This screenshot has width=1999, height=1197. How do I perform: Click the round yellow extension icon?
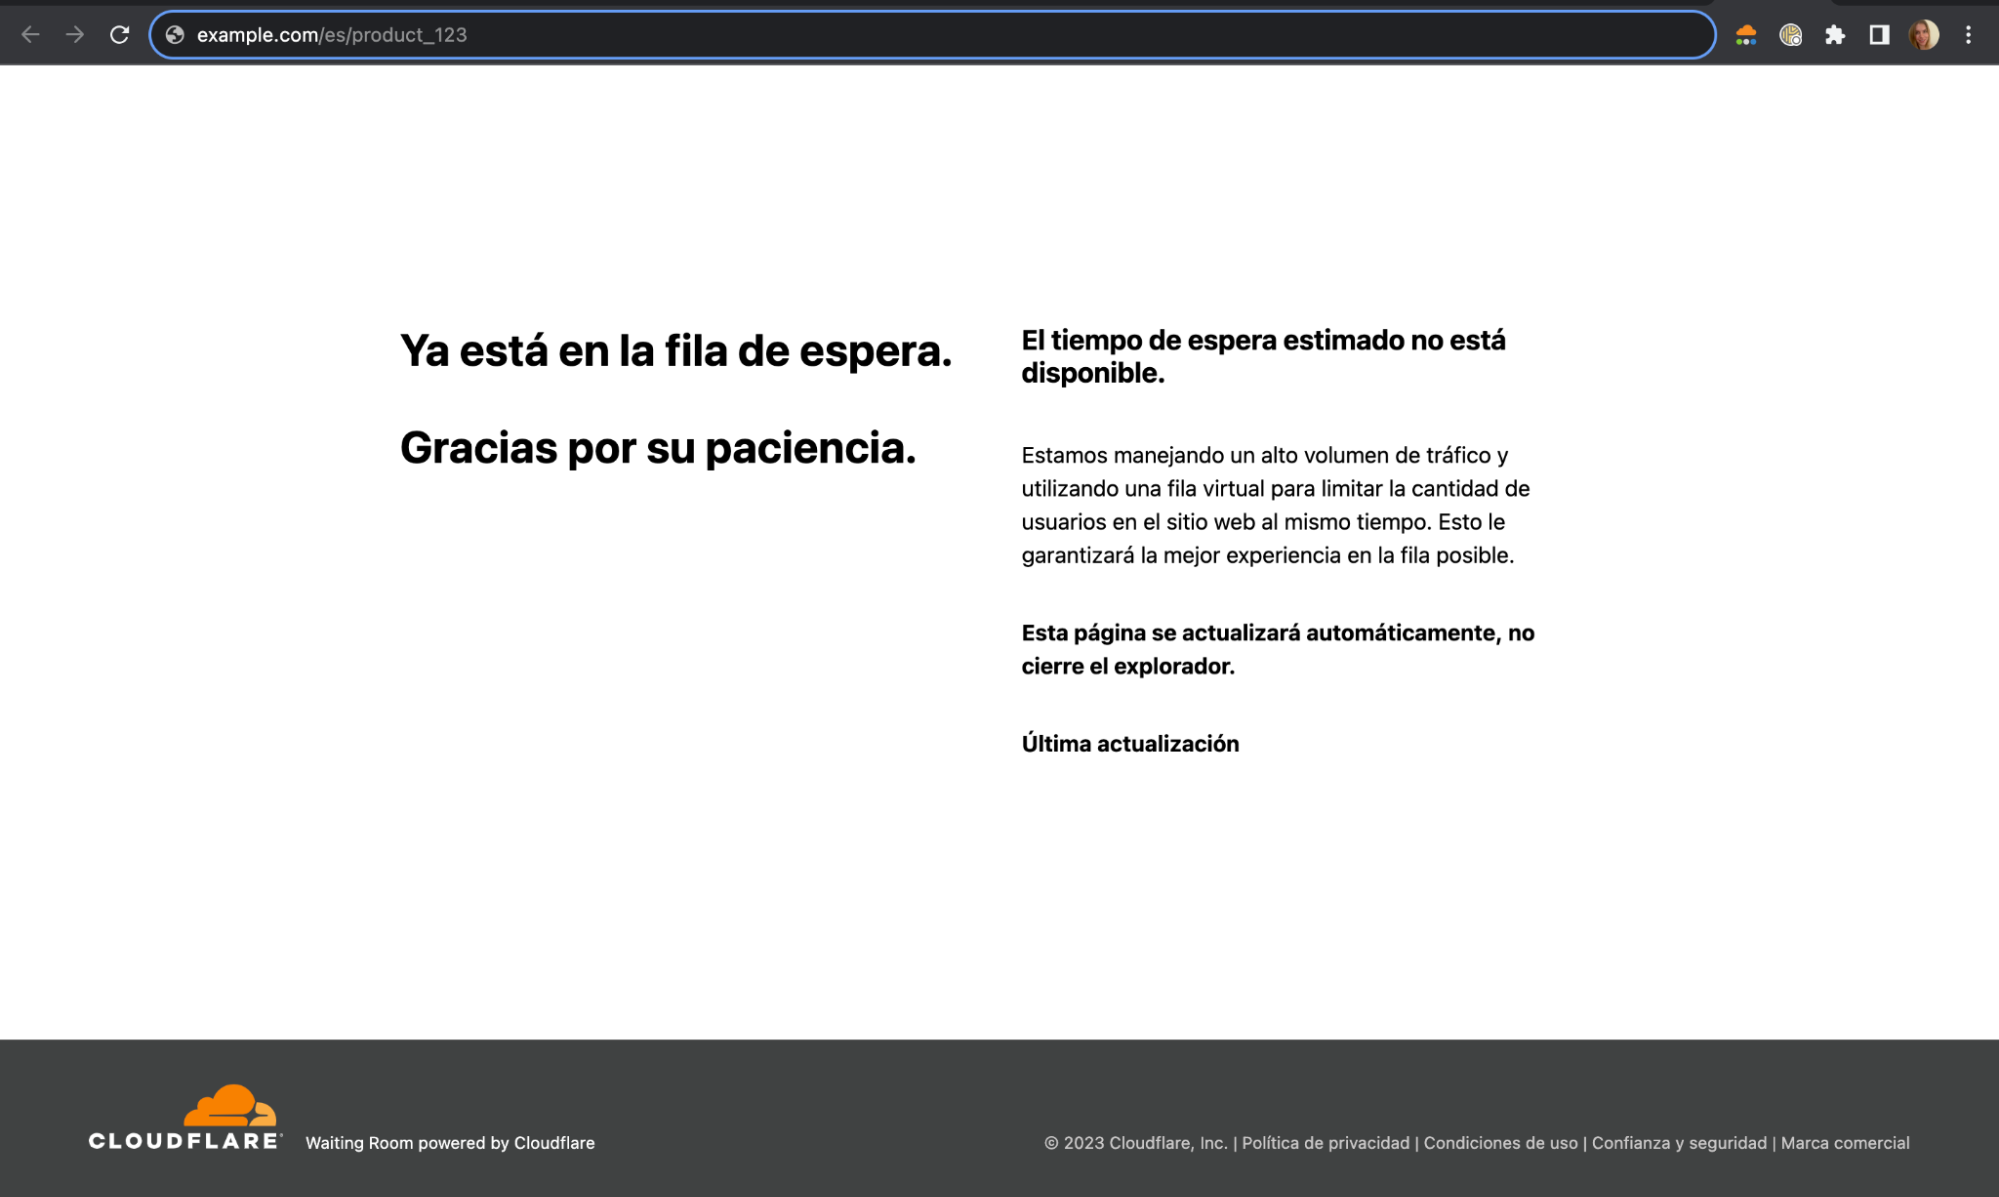pyautogui.click(x=1790, y=35)
